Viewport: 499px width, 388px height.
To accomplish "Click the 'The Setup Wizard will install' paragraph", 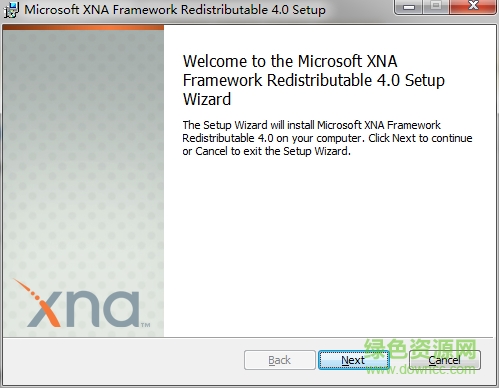I will [327, 138].
